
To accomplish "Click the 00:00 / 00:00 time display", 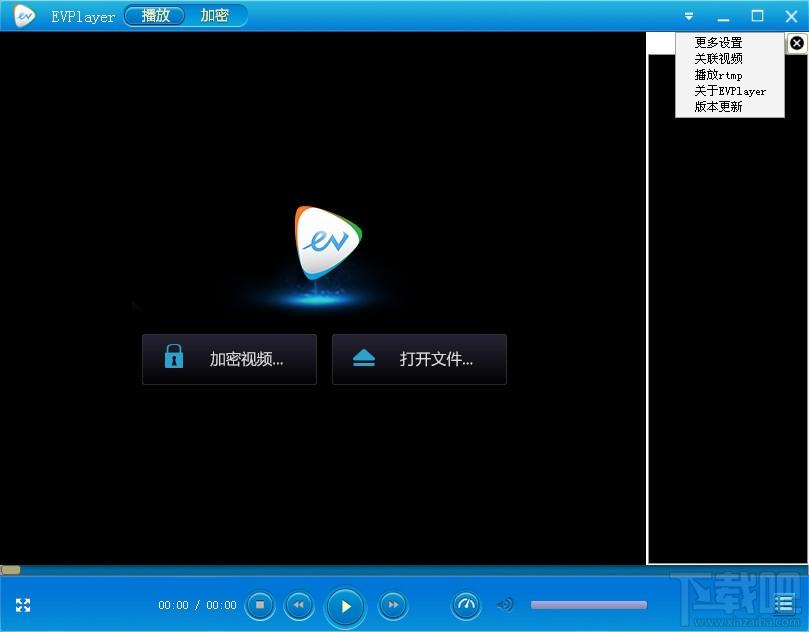I will [x=197, y=605].
